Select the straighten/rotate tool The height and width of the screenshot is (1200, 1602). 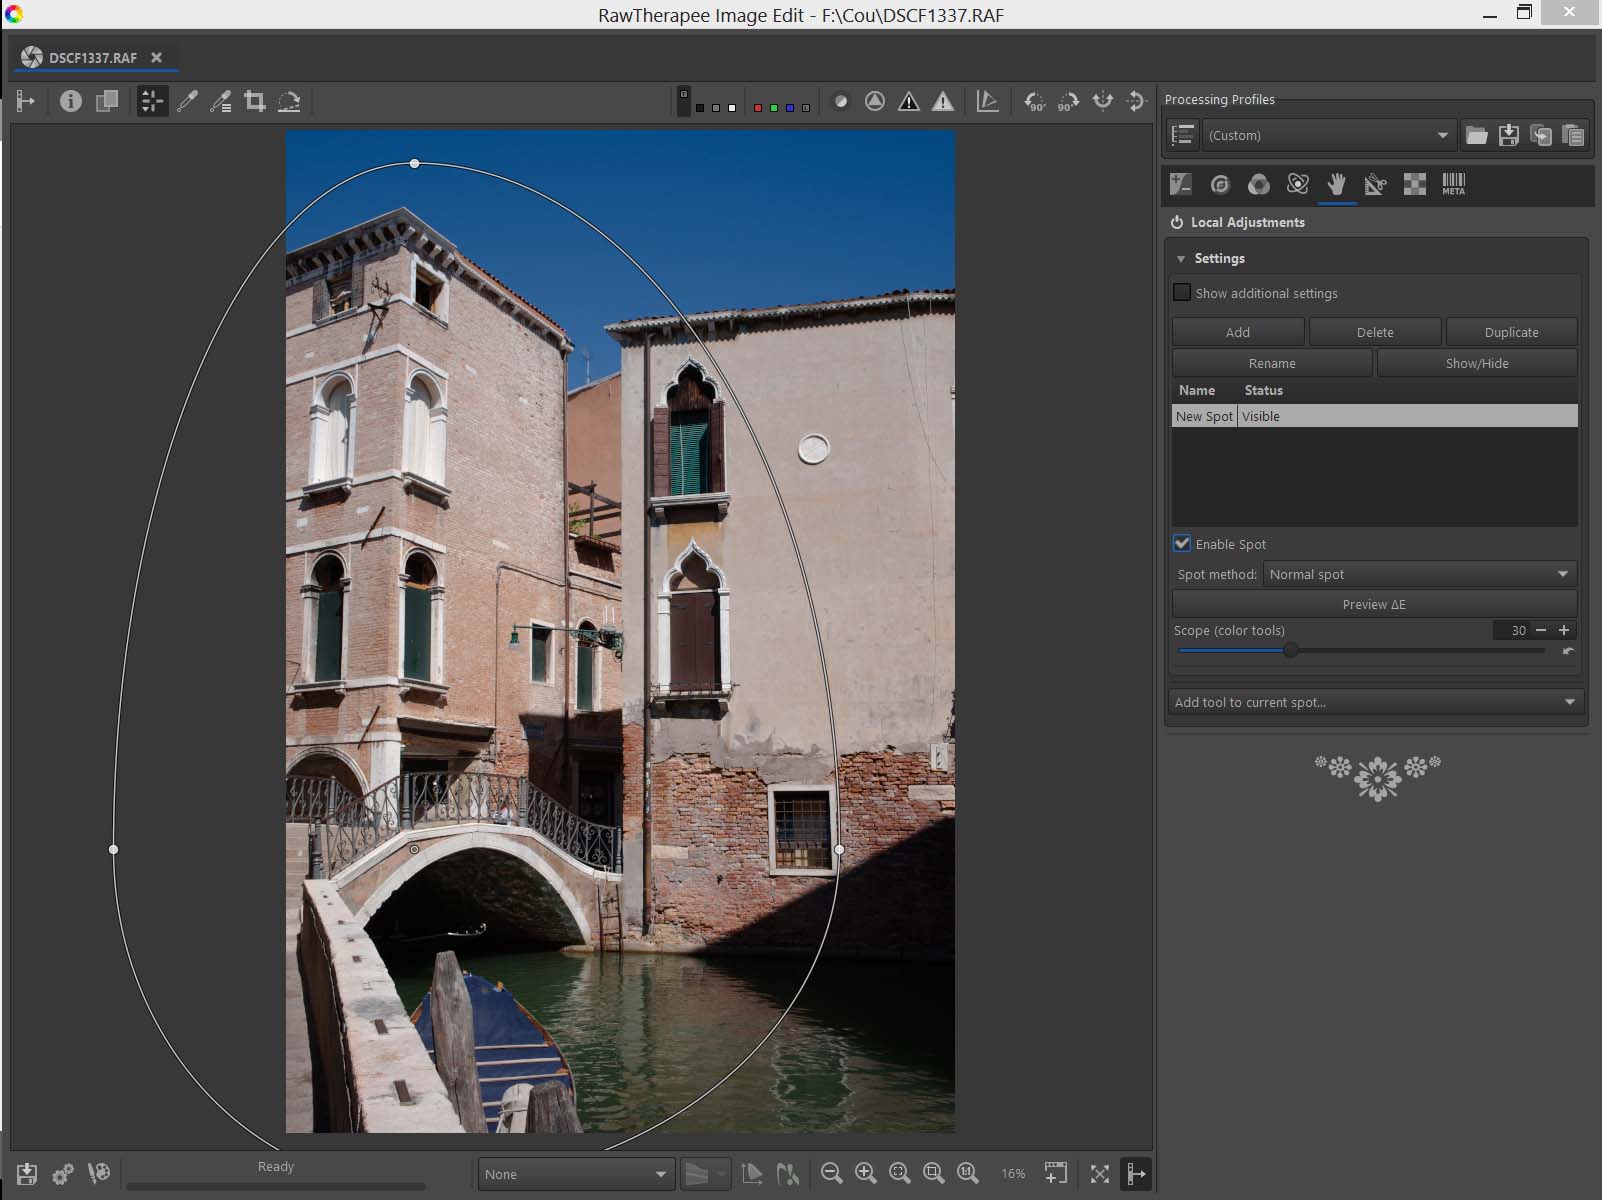tap(289, 101)
